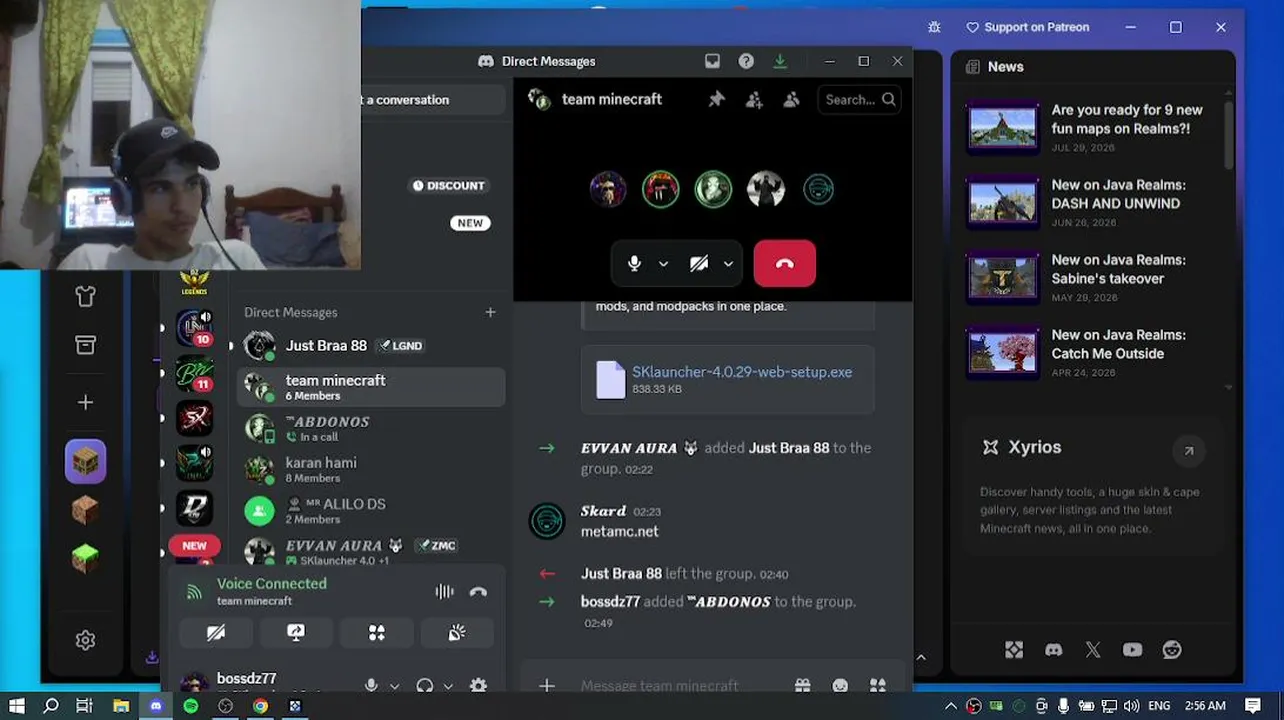Screen dimensions: 1284x720
Task: Select the team minecraft group chat
Action: point(371,387)
